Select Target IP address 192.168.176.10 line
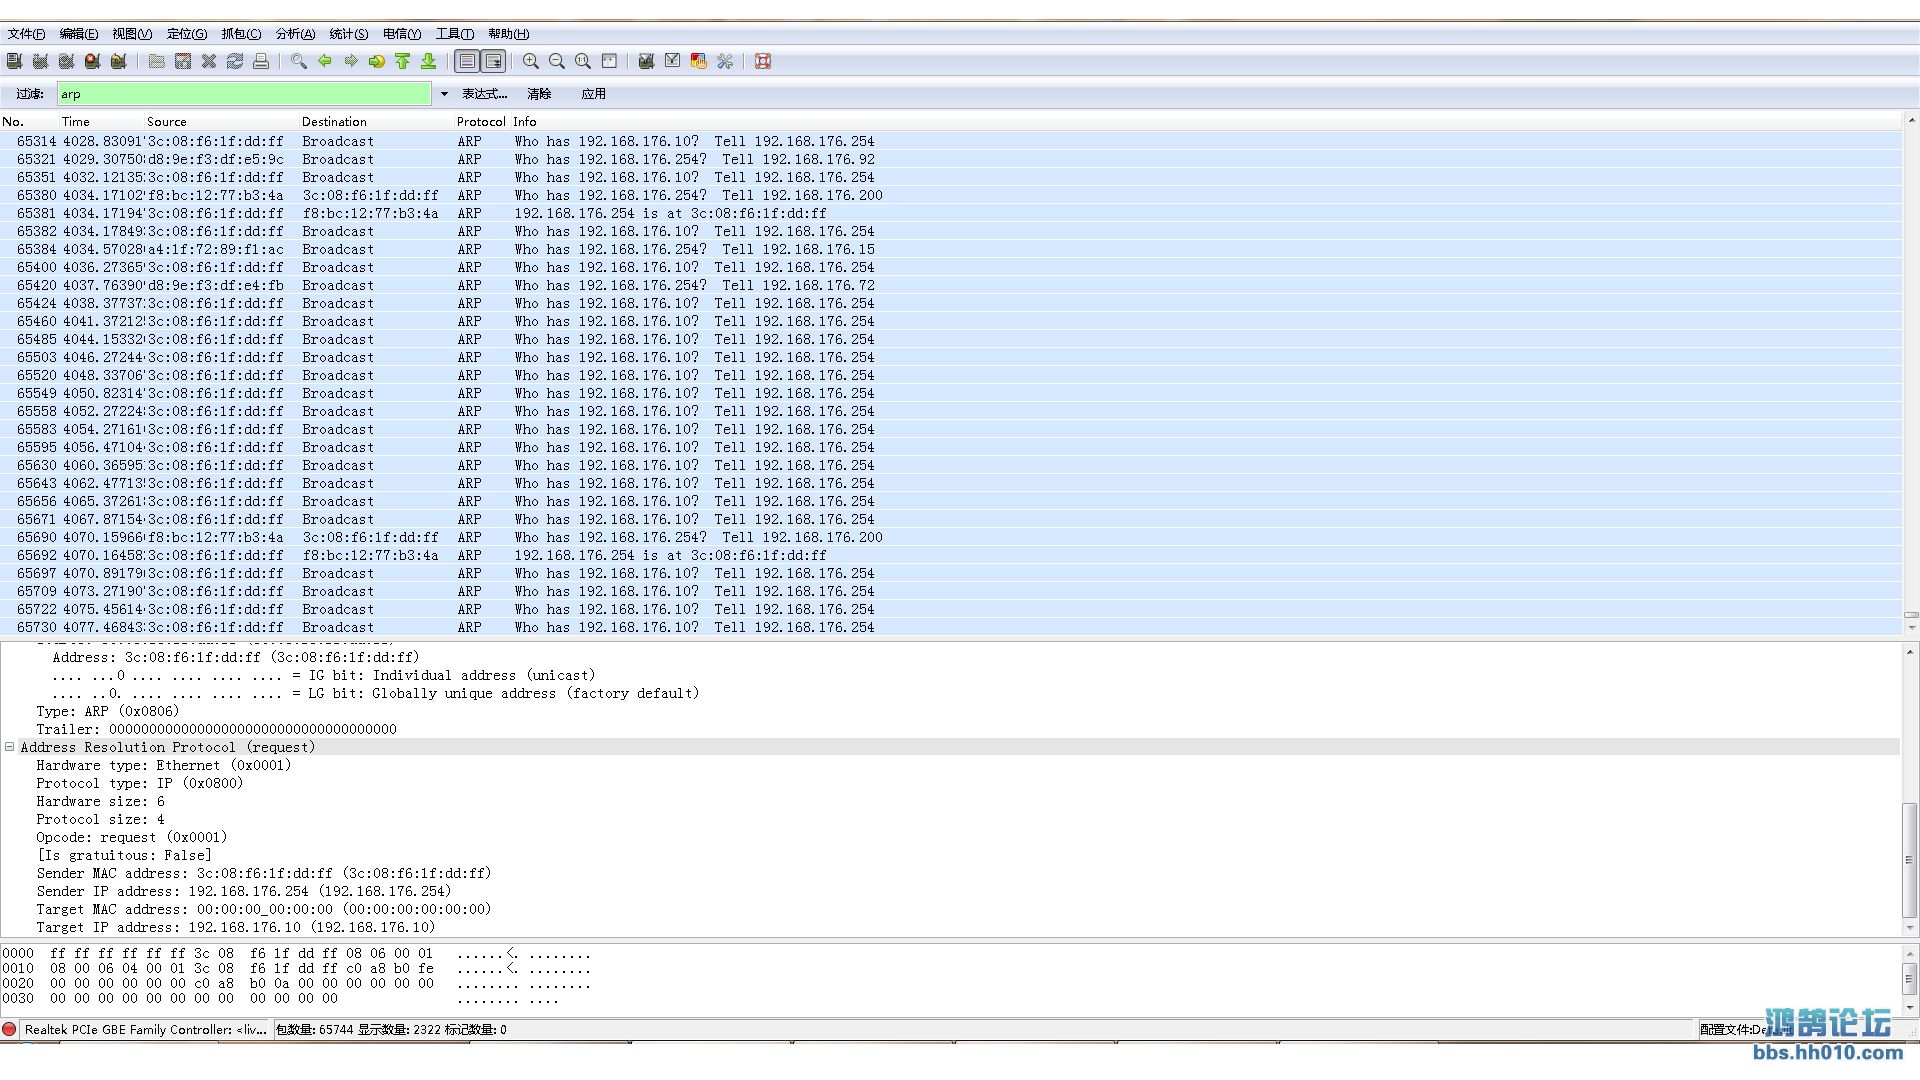 click(236, 927)
